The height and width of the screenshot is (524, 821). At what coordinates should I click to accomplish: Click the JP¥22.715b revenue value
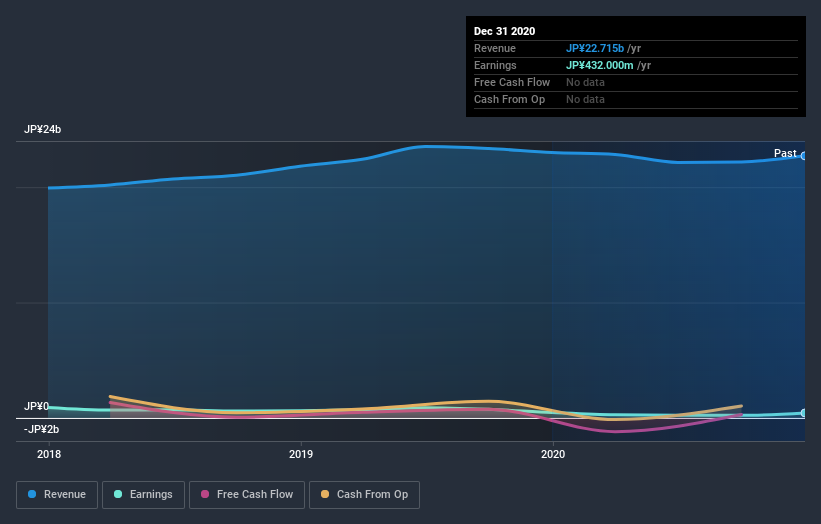595,48
